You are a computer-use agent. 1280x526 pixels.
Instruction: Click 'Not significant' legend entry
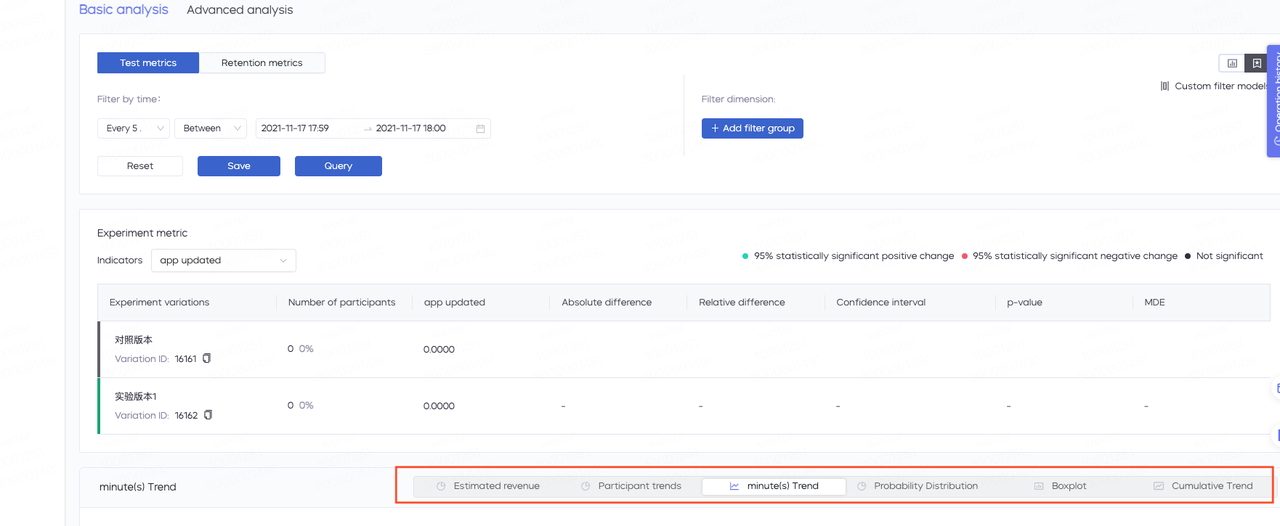tap(1224, 256)
